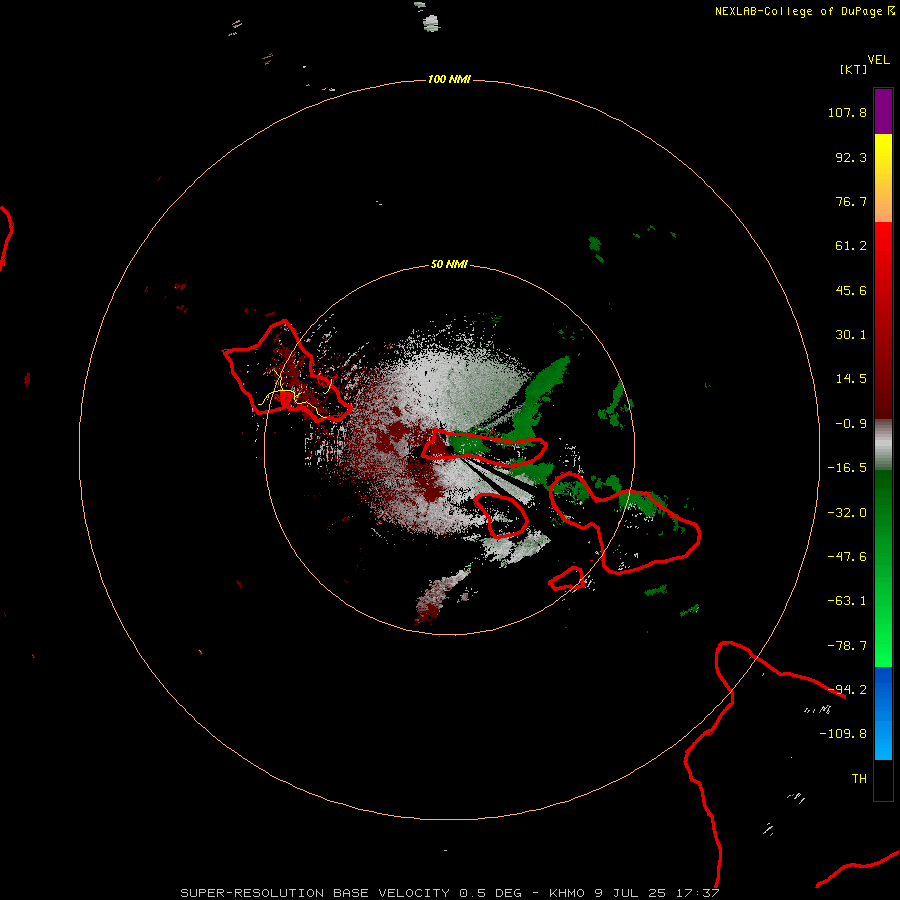Click the -63.1 value on velocity scale

pyautogui.click(x=847, y=601)
